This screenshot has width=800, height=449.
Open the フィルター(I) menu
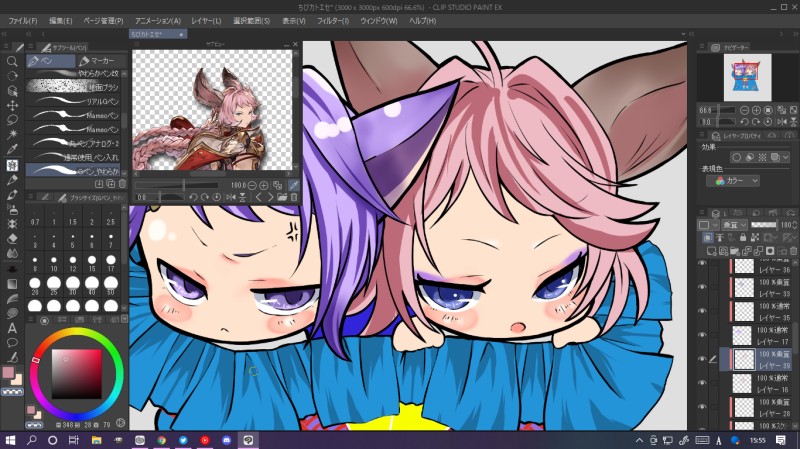[x=333, y=21]
